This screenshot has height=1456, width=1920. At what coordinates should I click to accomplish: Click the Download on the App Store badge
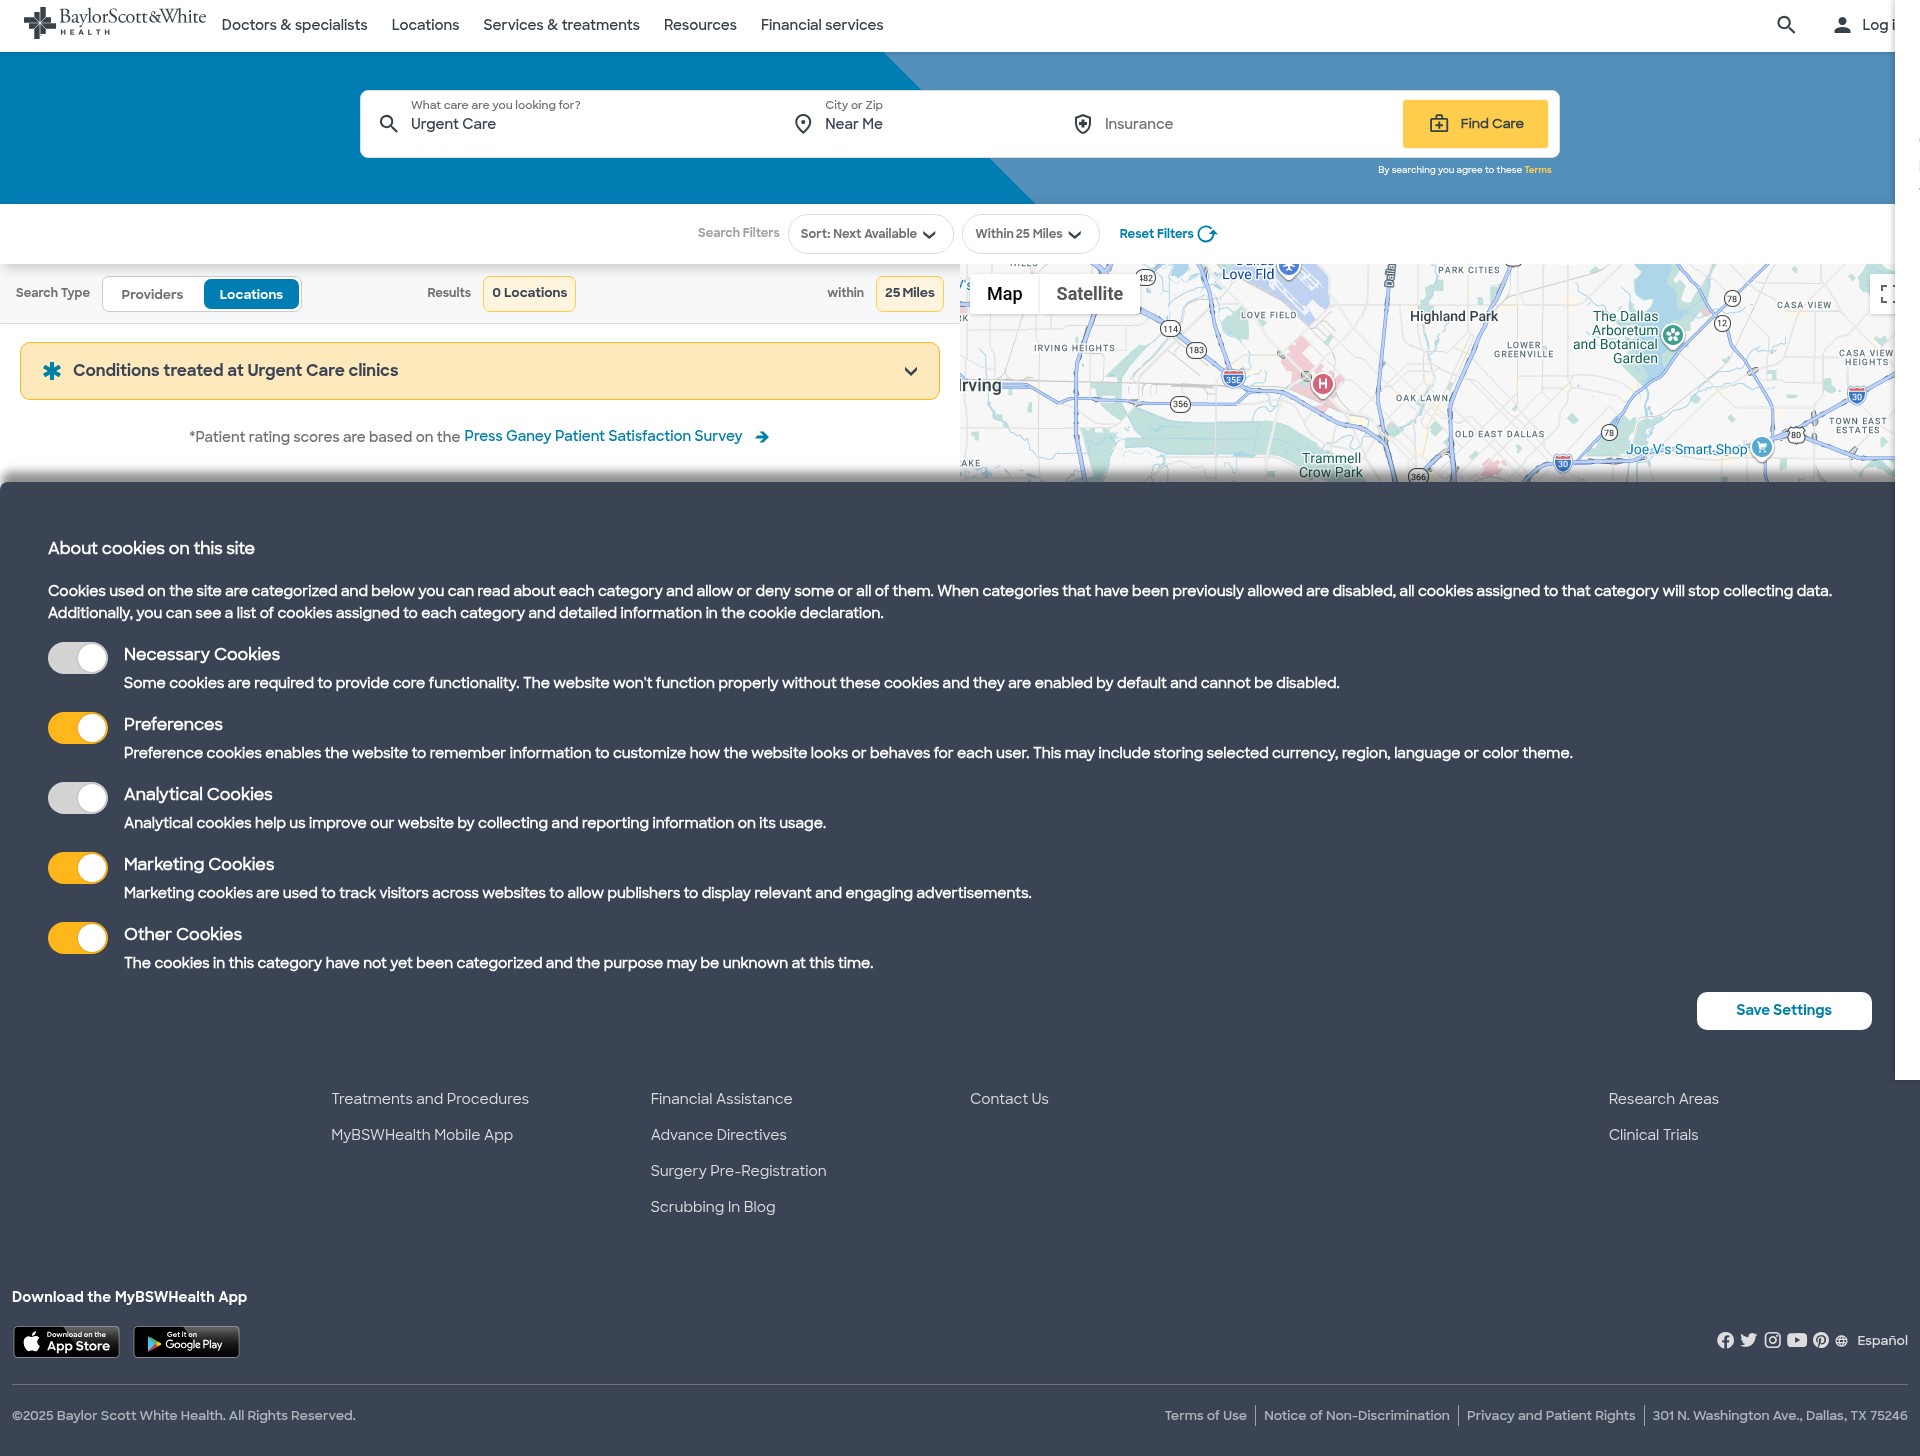66,1342
